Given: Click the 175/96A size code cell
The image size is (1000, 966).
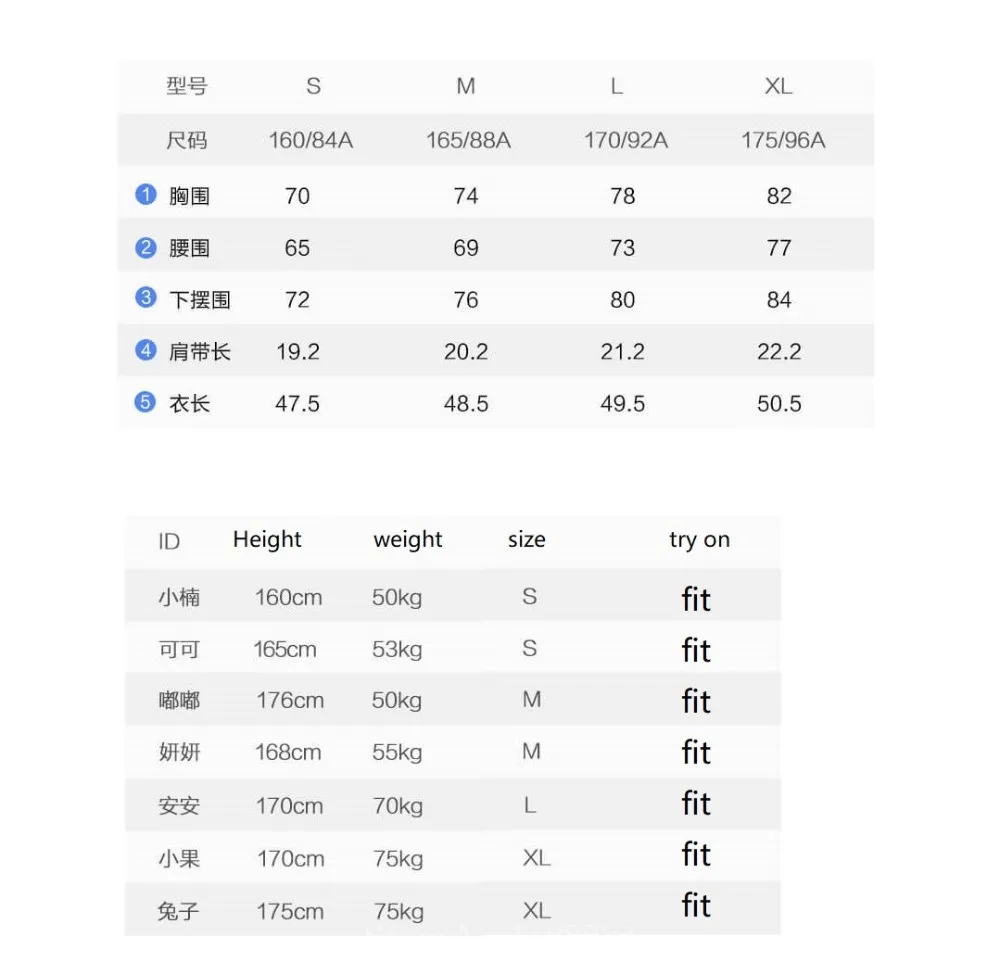Looking at the screenshot, I should (x=783, y=140).
